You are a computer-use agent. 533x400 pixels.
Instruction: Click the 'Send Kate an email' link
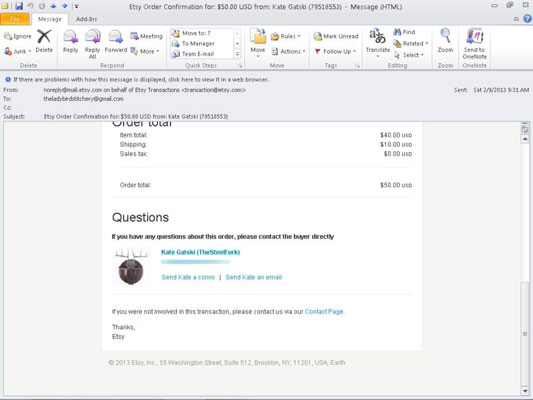tap(254, 277)
